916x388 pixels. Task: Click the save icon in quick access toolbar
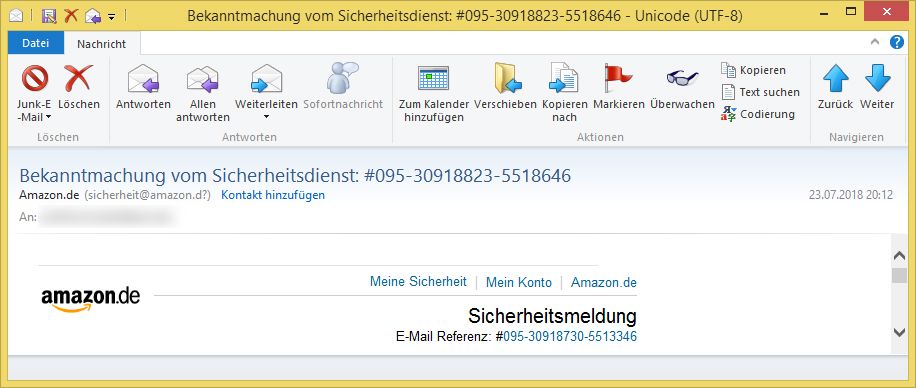click(50, 16)
